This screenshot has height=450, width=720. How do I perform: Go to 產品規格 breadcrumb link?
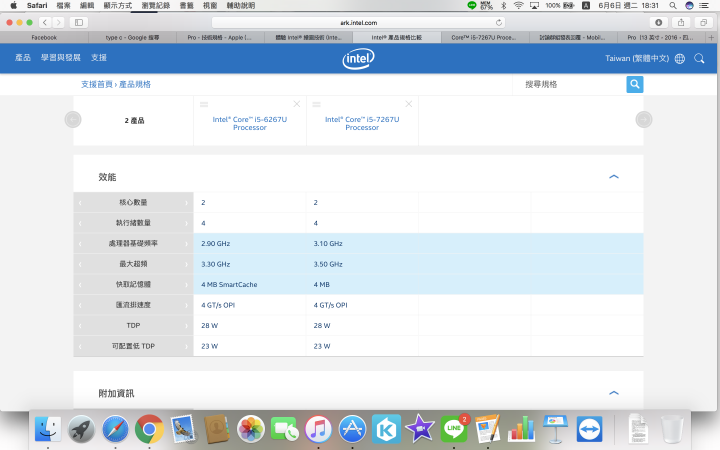pos(135,84)
